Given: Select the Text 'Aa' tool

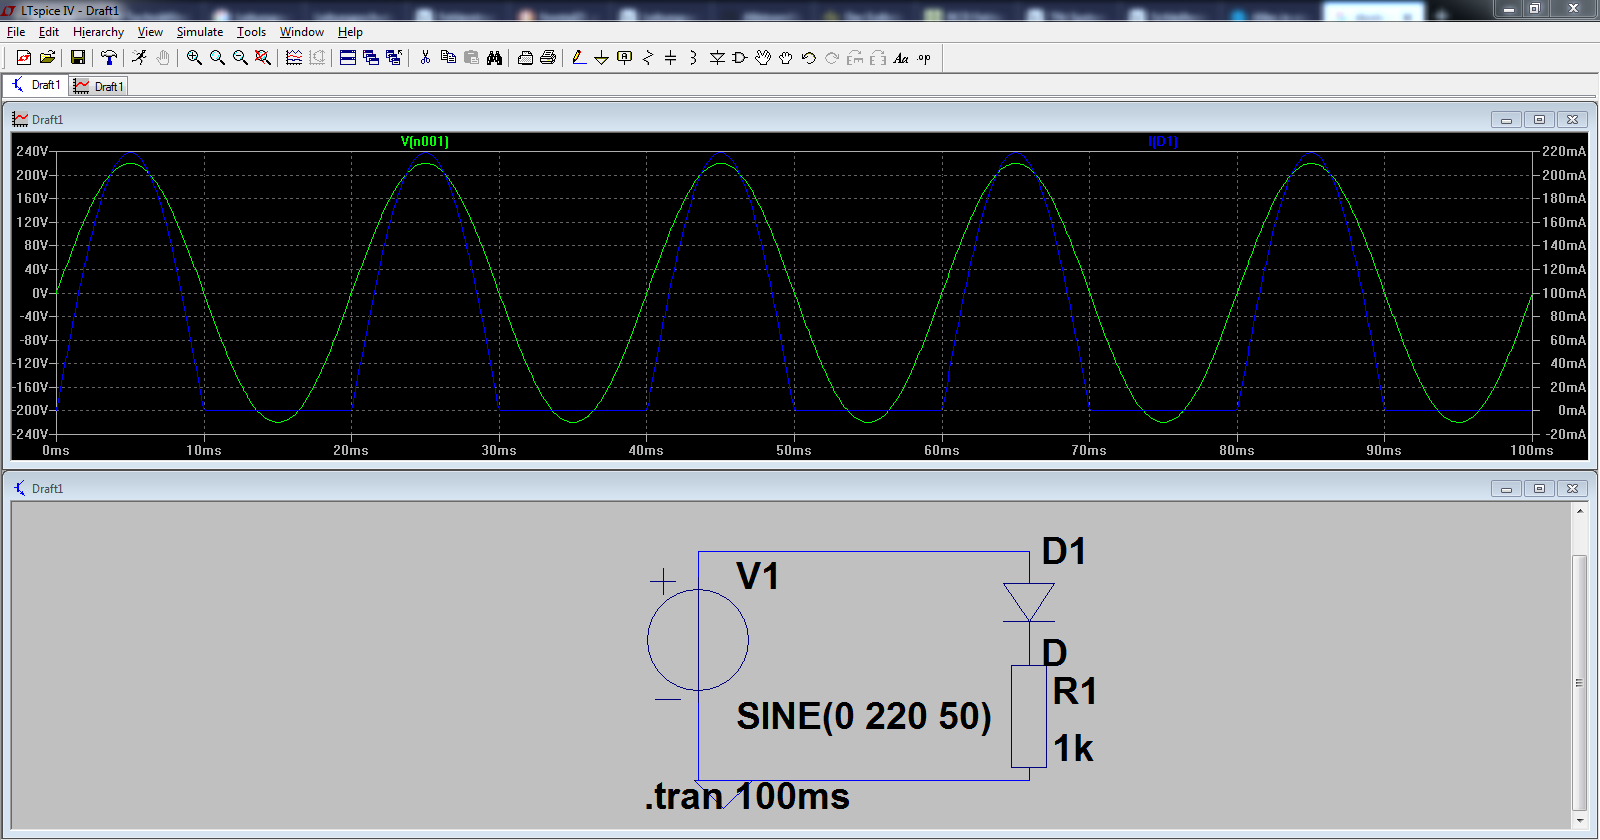Looking at the screenshot, I should click(x=901, y=58).
